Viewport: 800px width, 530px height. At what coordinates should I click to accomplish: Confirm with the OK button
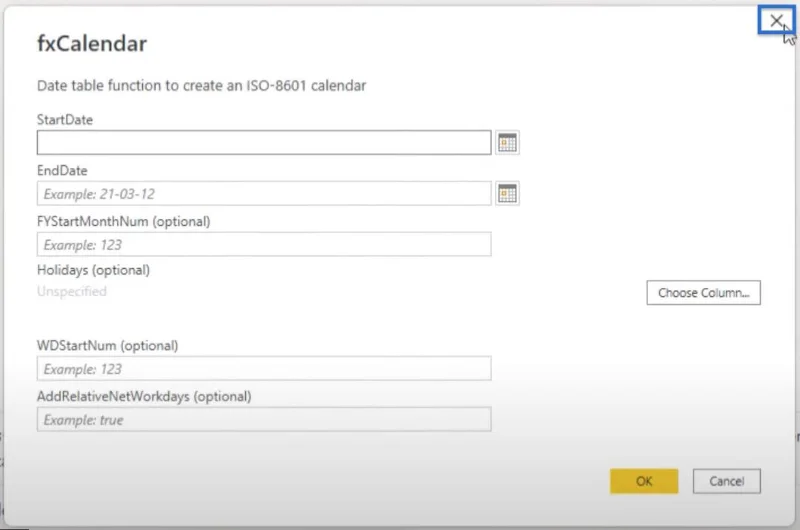point(644,481)
